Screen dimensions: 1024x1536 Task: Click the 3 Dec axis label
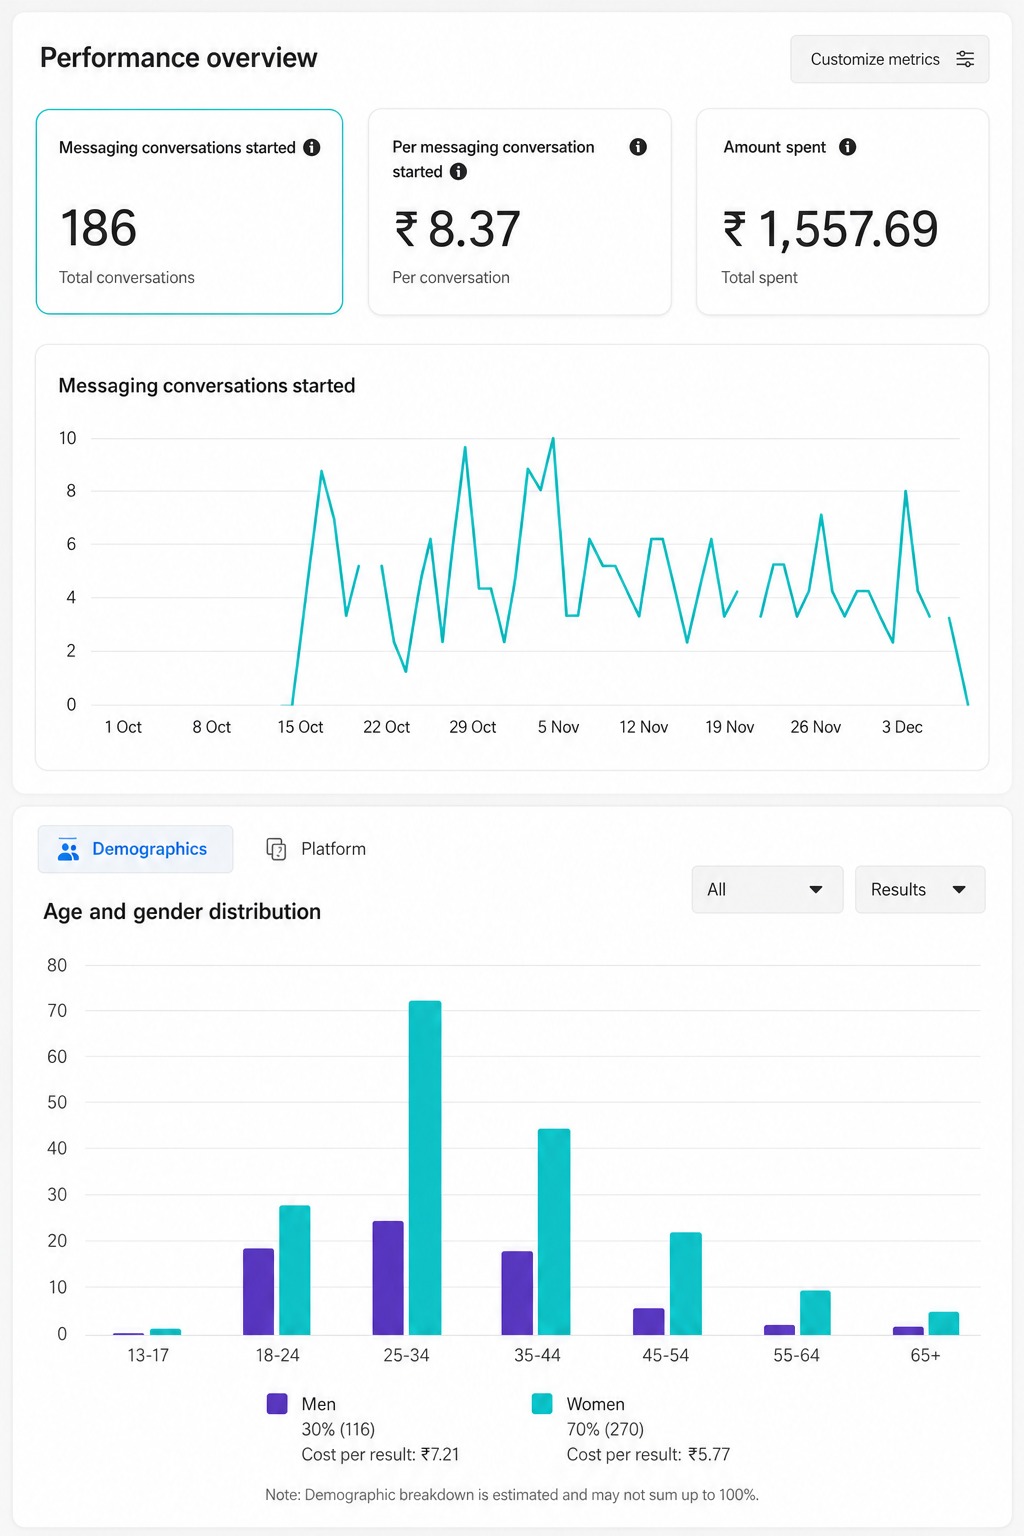click(x=902, y=727)
